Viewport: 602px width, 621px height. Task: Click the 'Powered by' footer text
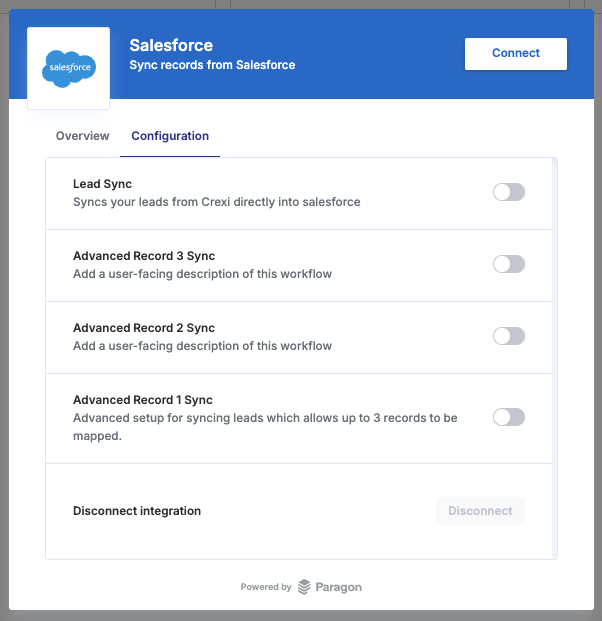coord(266,587)
